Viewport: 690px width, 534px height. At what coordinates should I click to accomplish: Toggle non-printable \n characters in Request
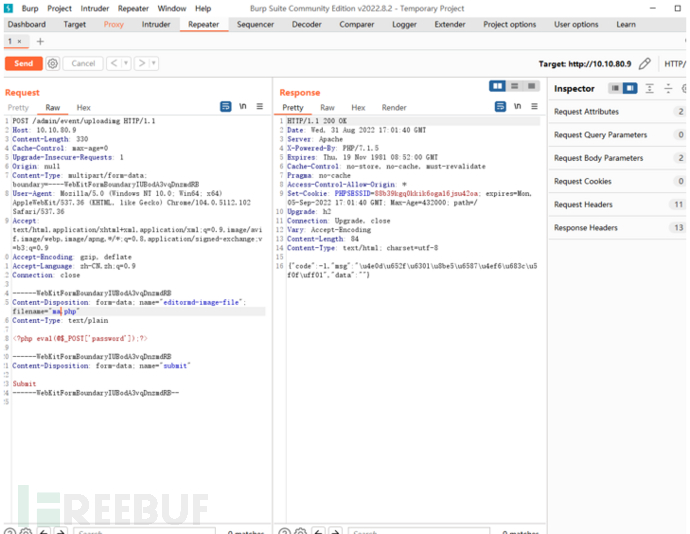(x=243, y=106)
